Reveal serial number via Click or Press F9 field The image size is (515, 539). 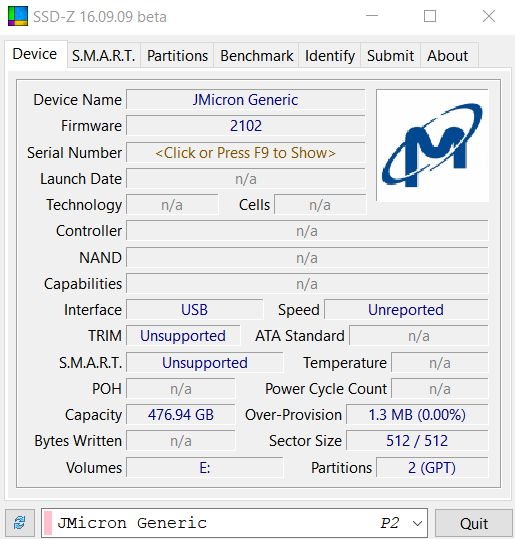click(245, 153)
